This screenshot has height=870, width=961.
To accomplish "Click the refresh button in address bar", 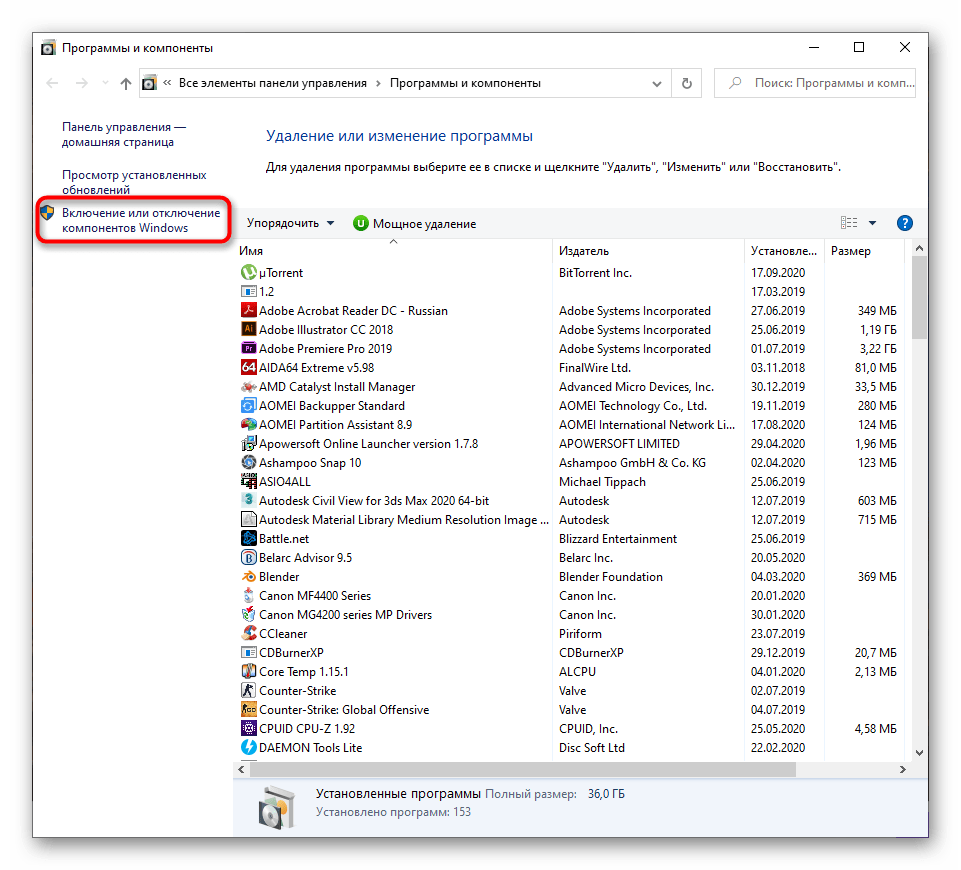I will [x=686, y=83].
